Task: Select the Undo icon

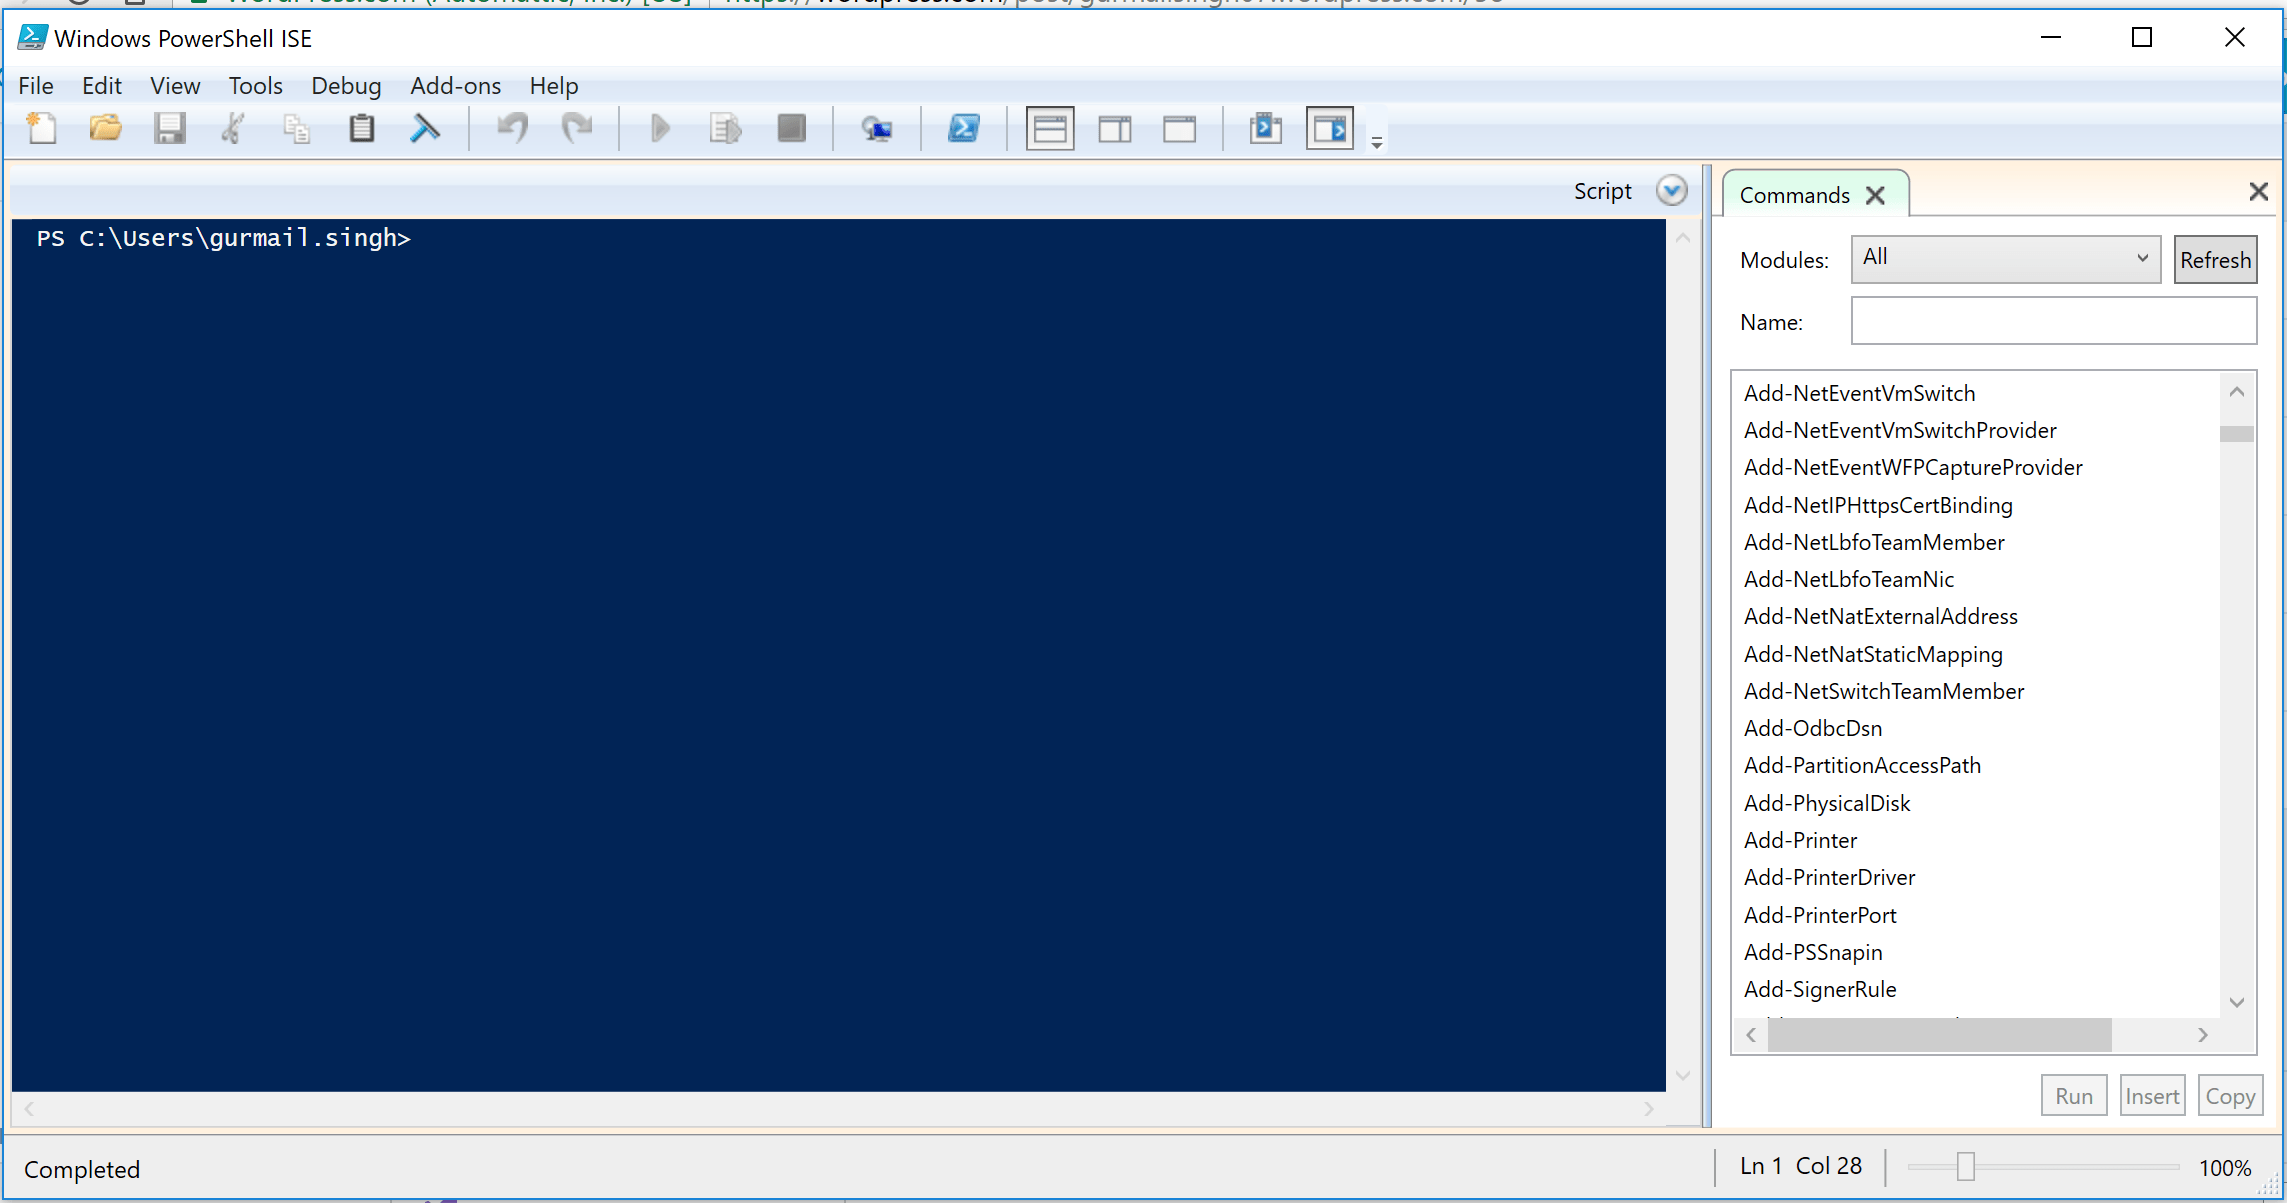Action: 512,128
